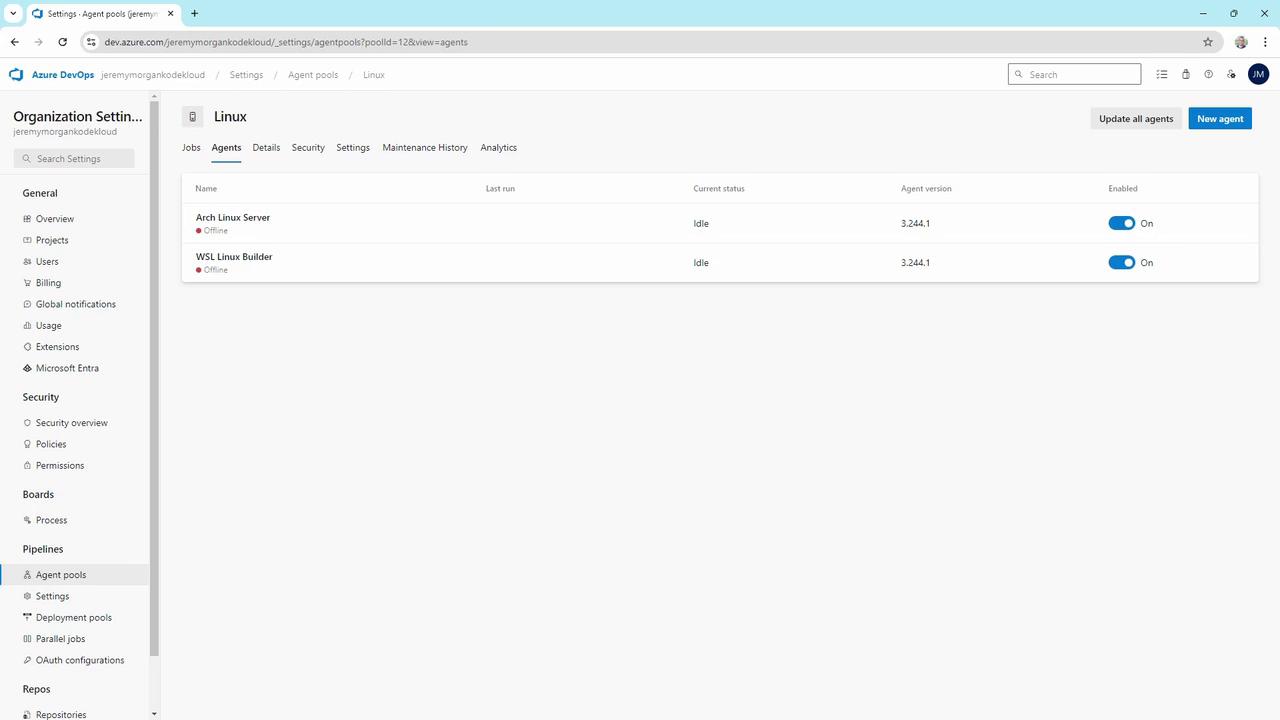The width and height of the screenshot is (1280, 720).
Task: Click the Azure DevOps logo icon
Action: coord(16,75)
